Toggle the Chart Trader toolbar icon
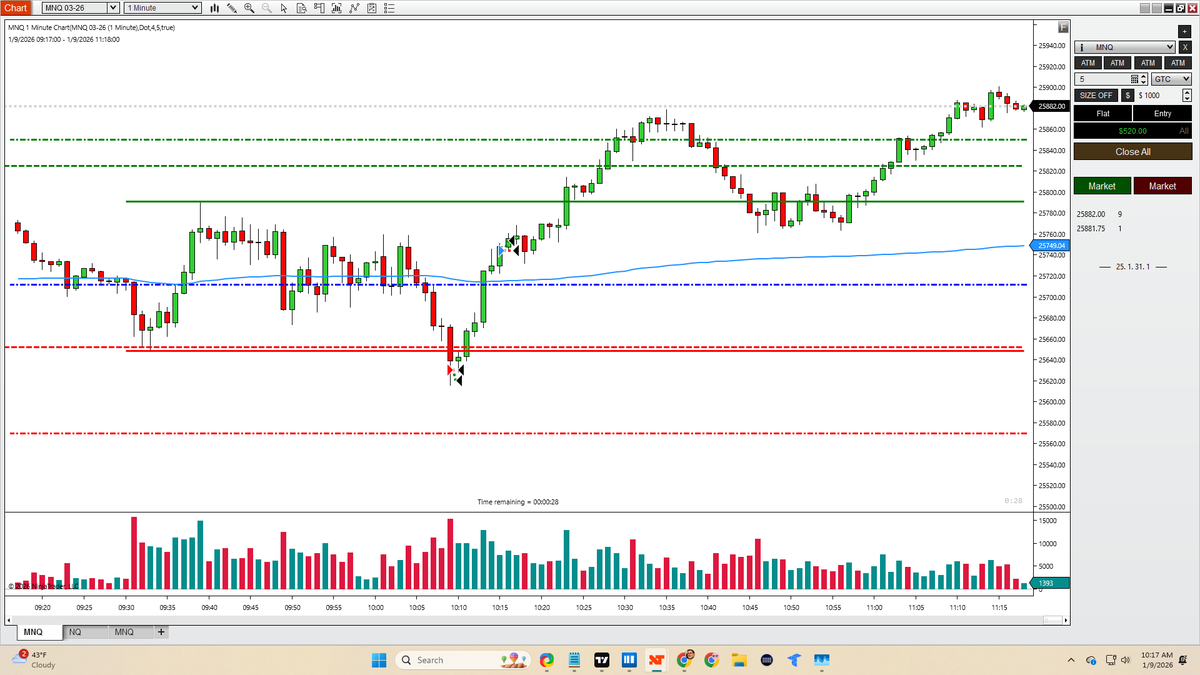 click(319, 8)
